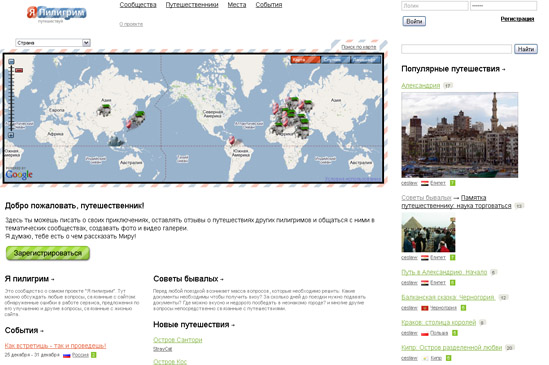The width and height of the screenshot is (549, 365).
Task: Click the search input field beside Найти
Action: tap(456, 49)
